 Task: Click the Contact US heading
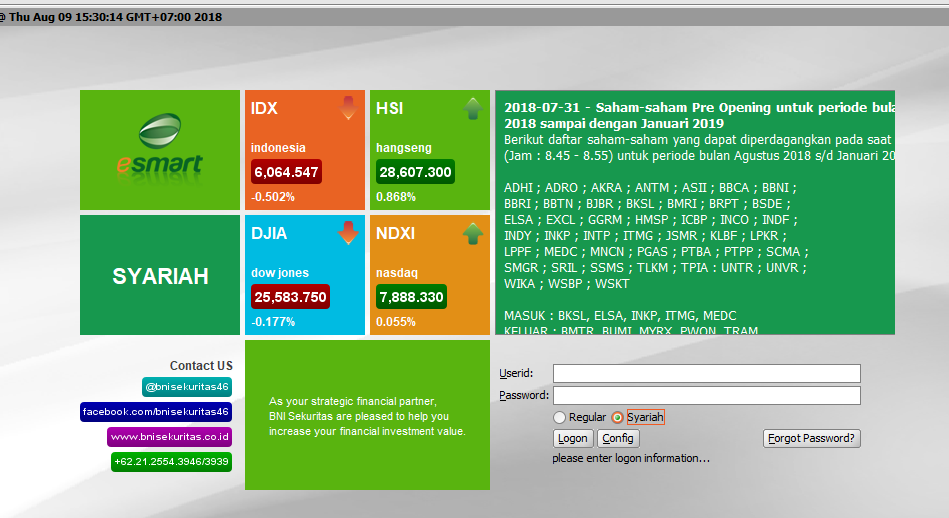pyautogui.click(x=201, y=366)
